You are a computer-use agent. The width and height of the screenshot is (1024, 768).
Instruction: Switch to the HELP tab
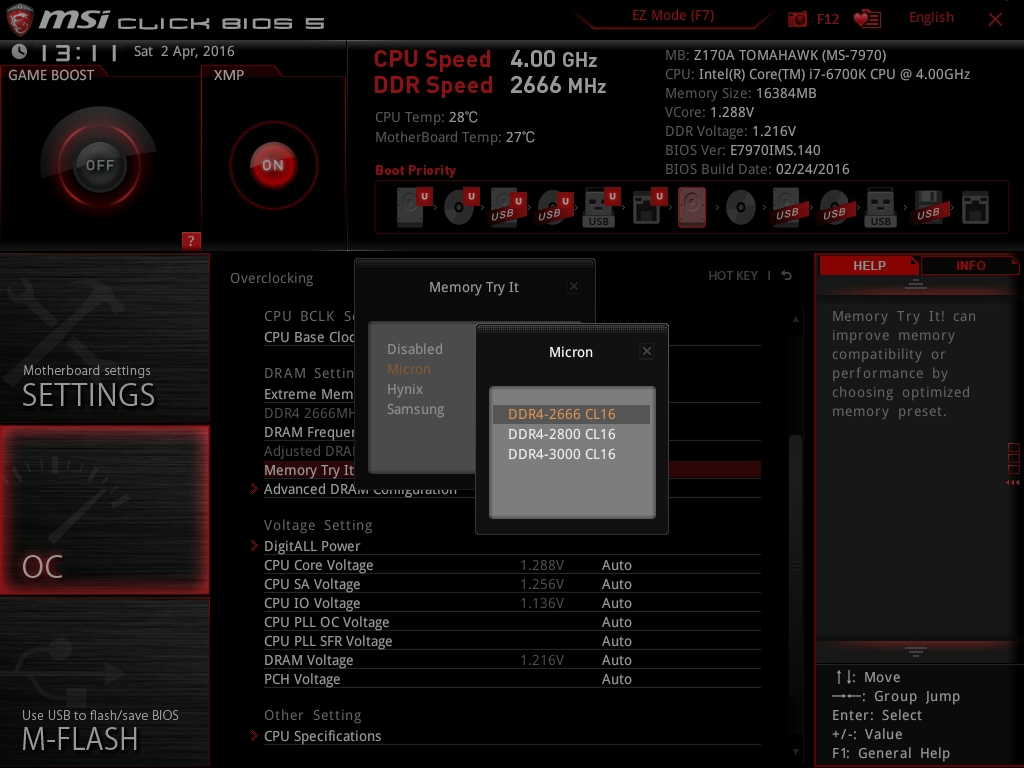869,265
